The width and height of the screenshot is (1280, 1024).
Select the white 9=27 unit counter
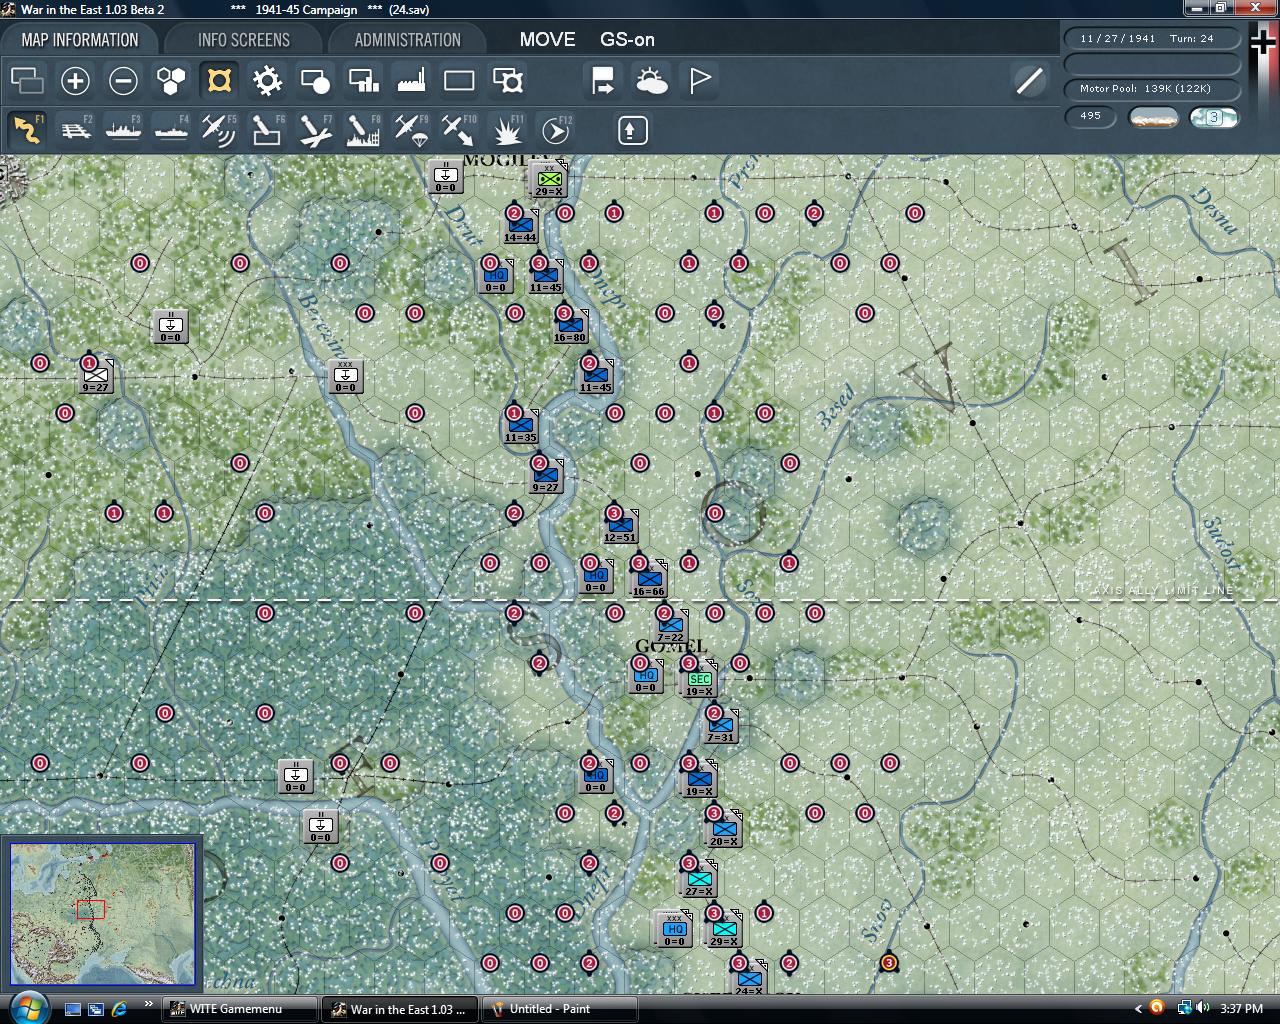(95, 377)
